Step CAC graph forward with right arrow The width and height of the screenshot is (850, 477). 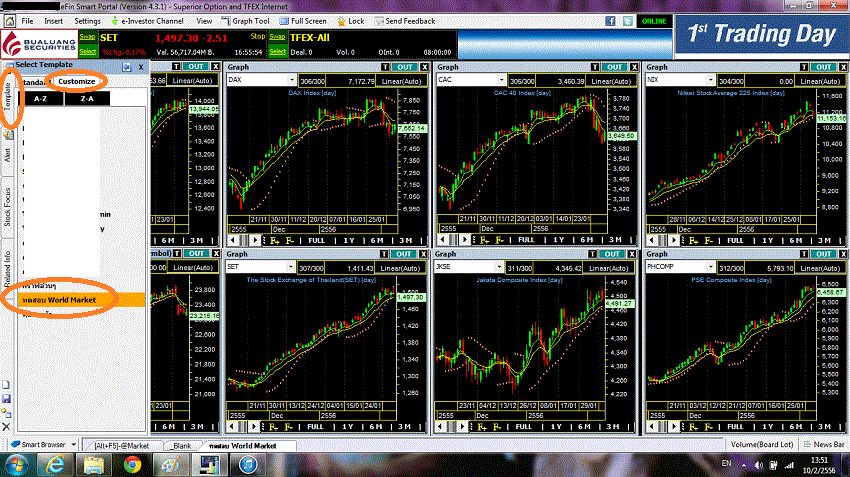[x=465, y=240]
